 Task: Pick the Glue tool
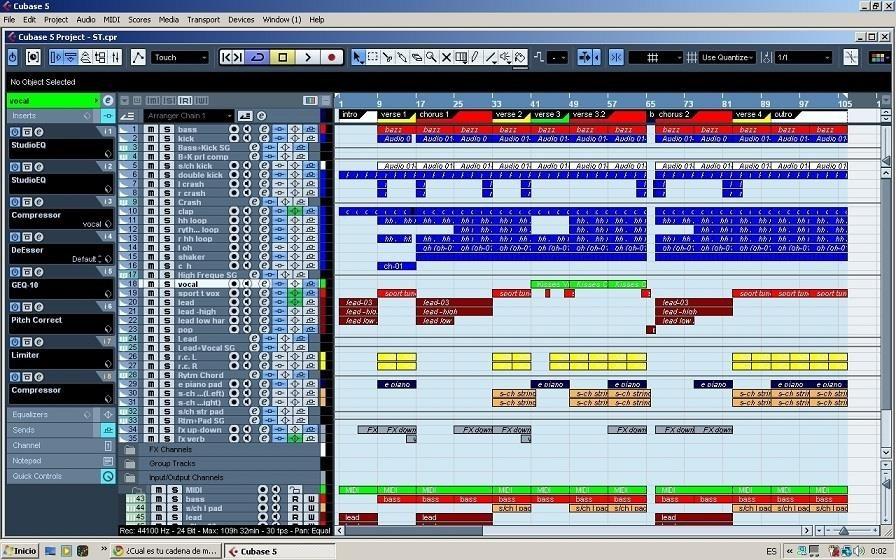402,57
